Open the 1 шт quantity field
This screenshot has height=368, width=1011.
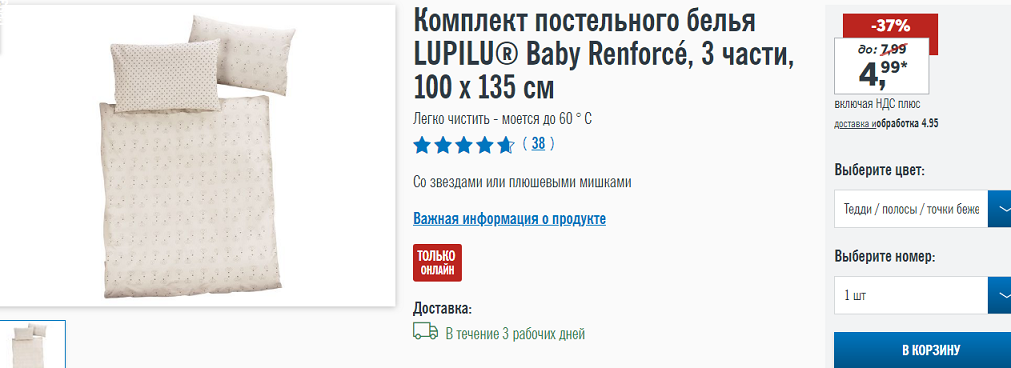(x=911, y=295)
